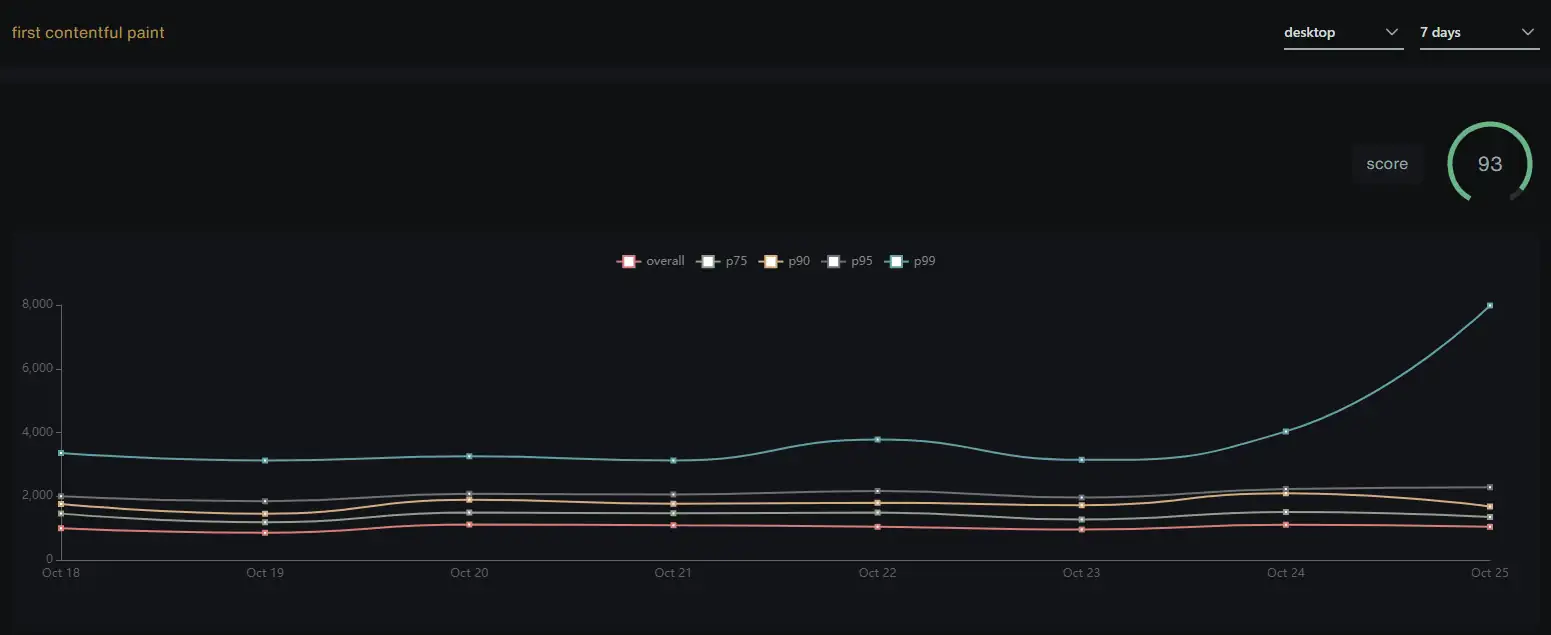This screenshot has width=1551, height=635.
Task: Open the 7 days range dropdown
Action: (1479, 33)
